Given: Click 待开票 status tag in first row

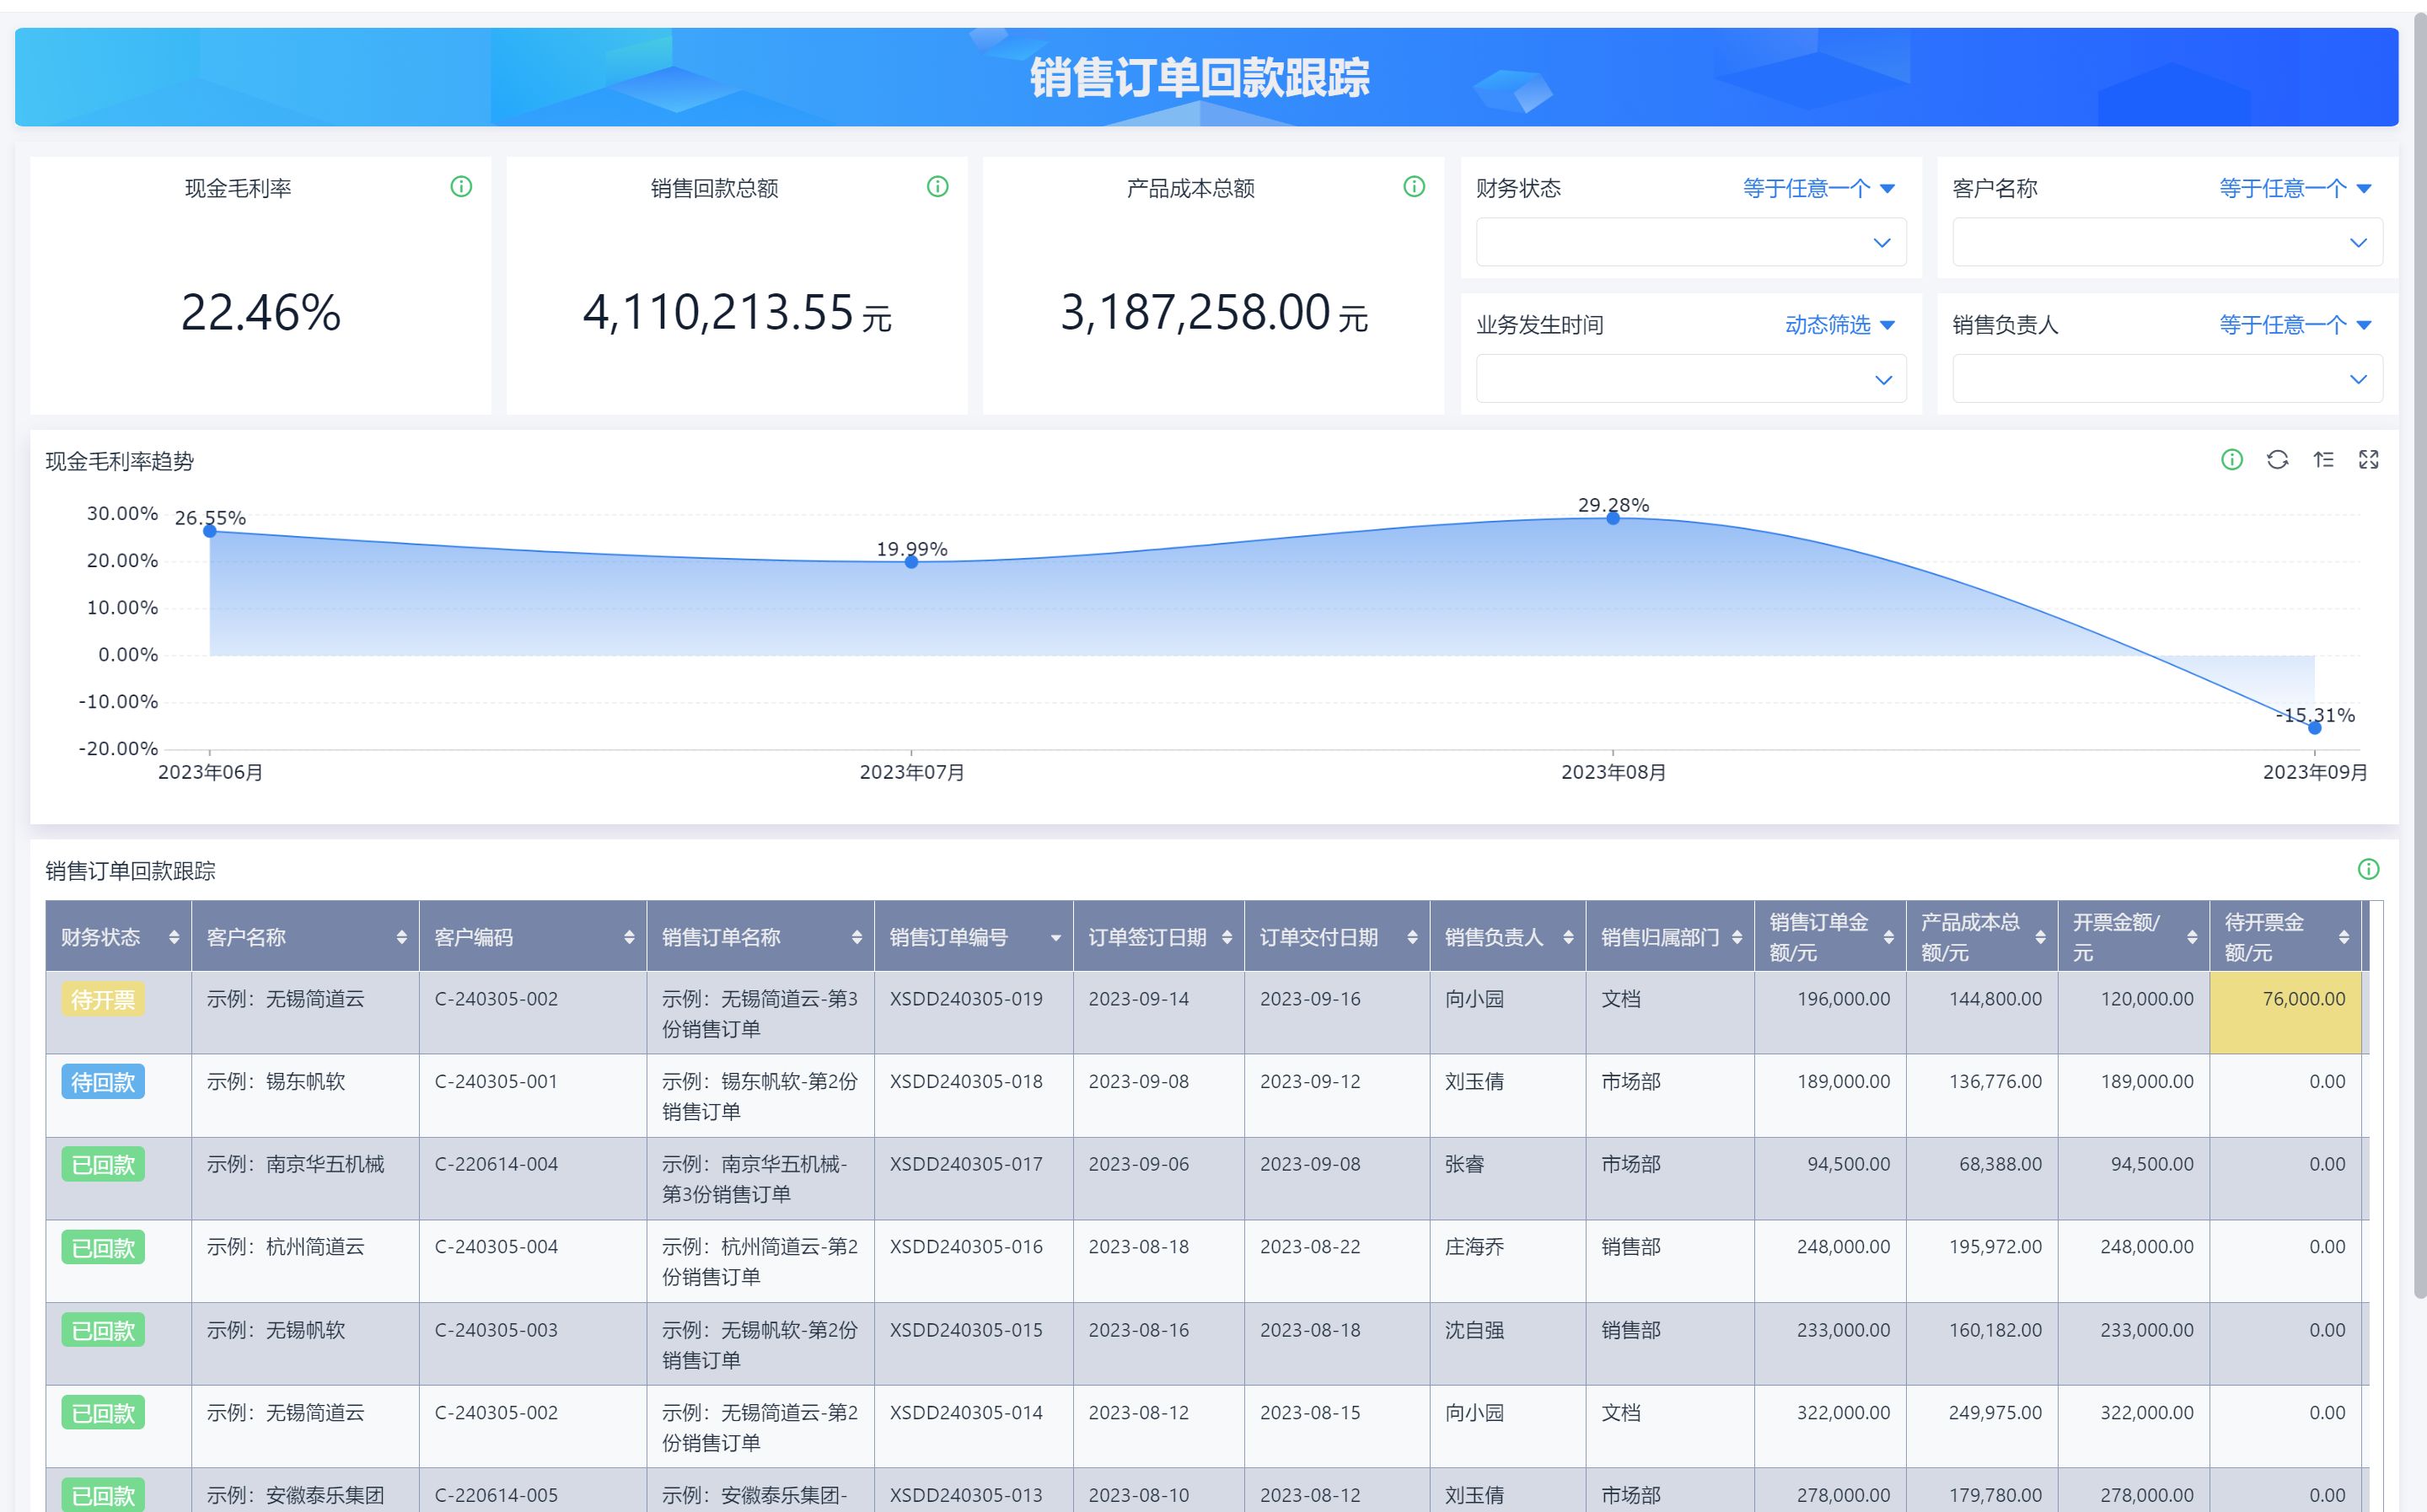Looking at the screenshot, I should pyautogui.click(x=103, y=999).
